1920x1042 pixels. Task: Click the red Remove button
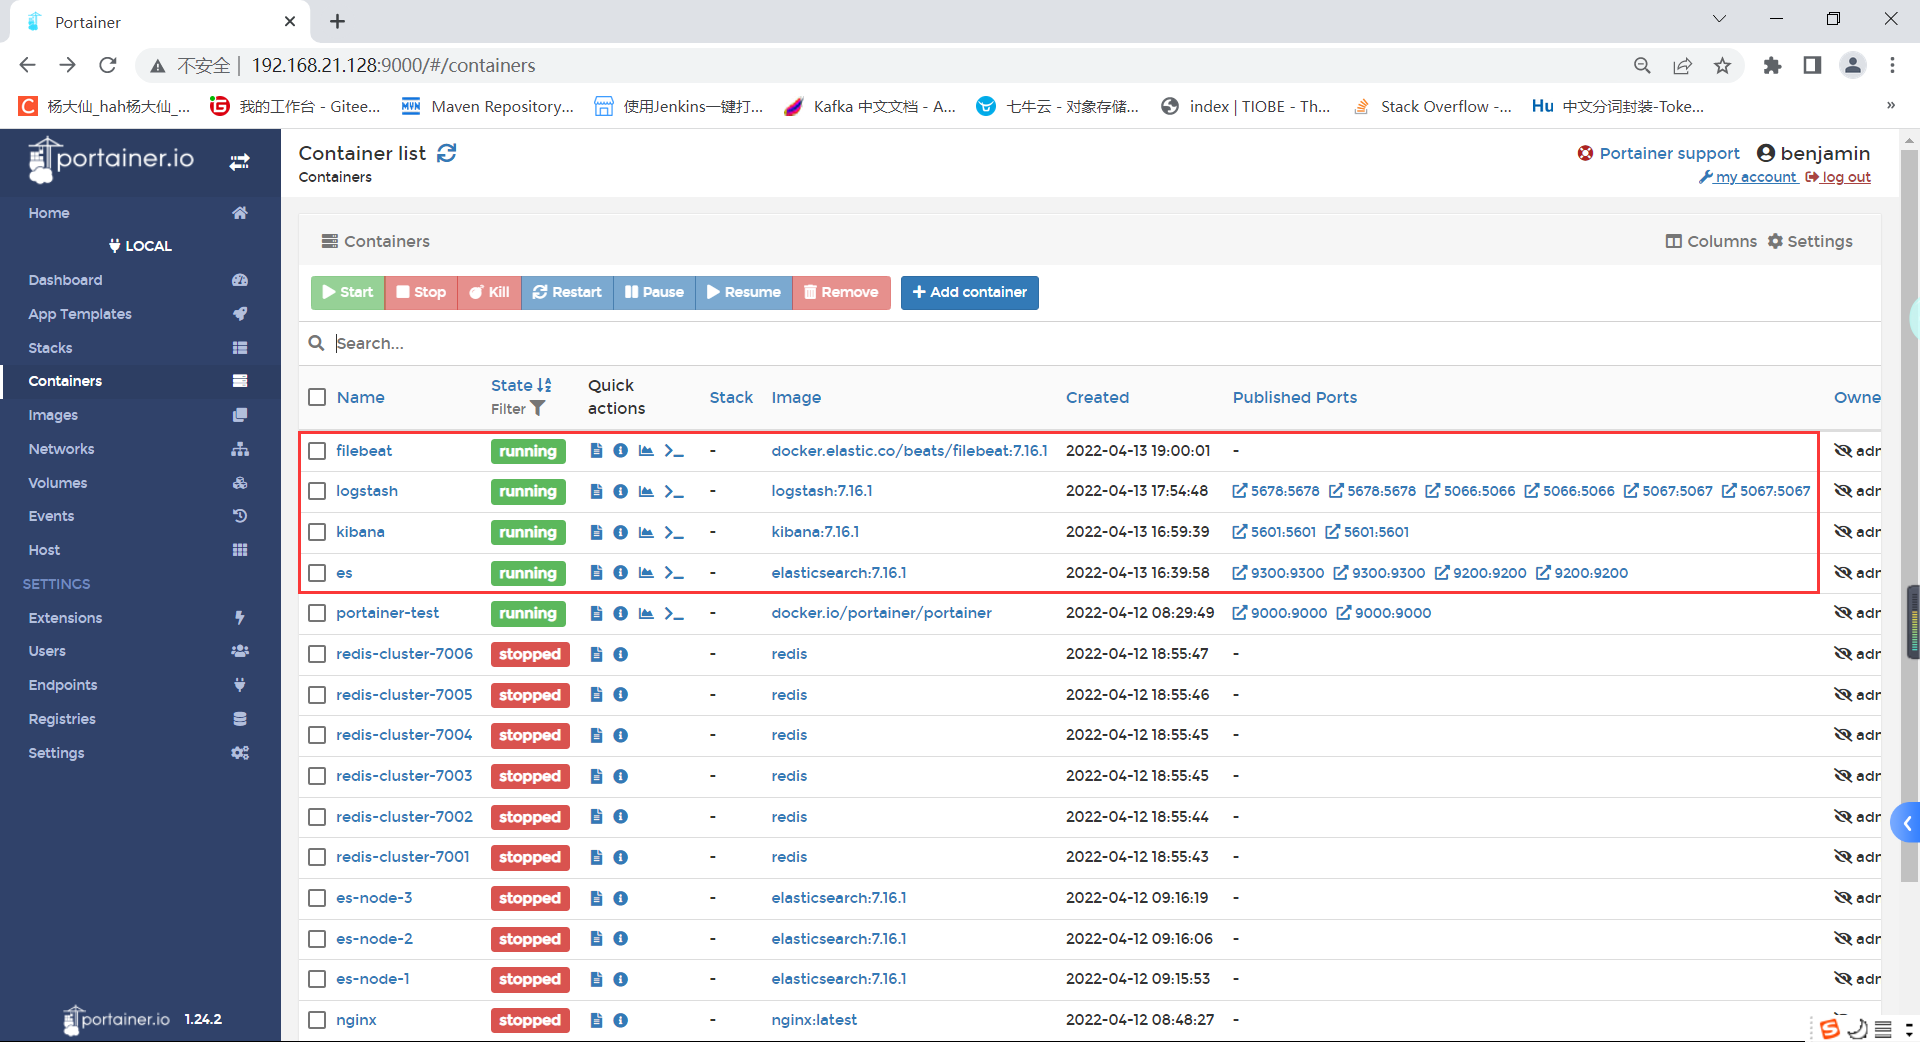point(841,292)
